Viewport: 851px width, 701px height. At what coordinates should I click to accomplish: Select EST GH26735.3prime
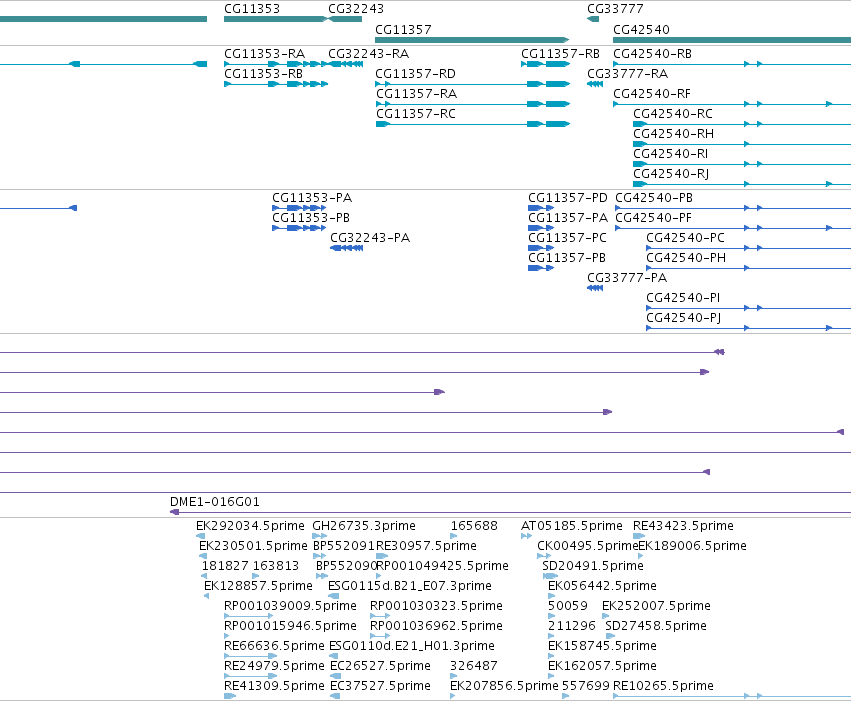[364, 526]
